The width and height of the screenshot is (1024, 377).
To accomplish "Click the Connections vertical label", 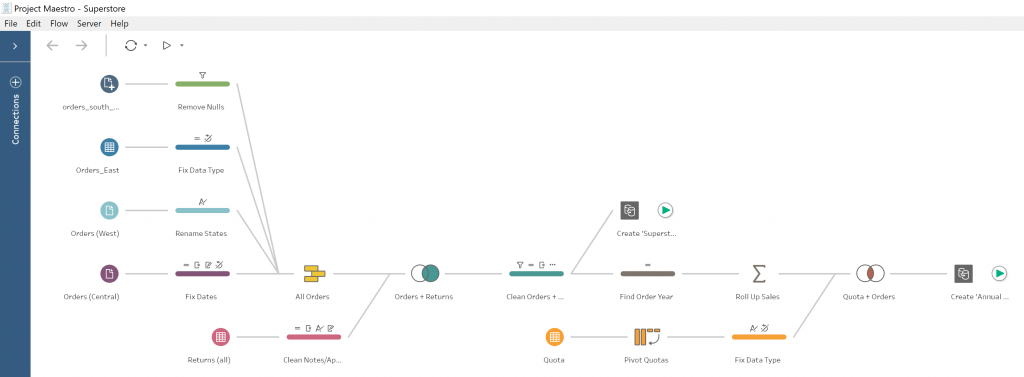I will click(x=16, y=119).
